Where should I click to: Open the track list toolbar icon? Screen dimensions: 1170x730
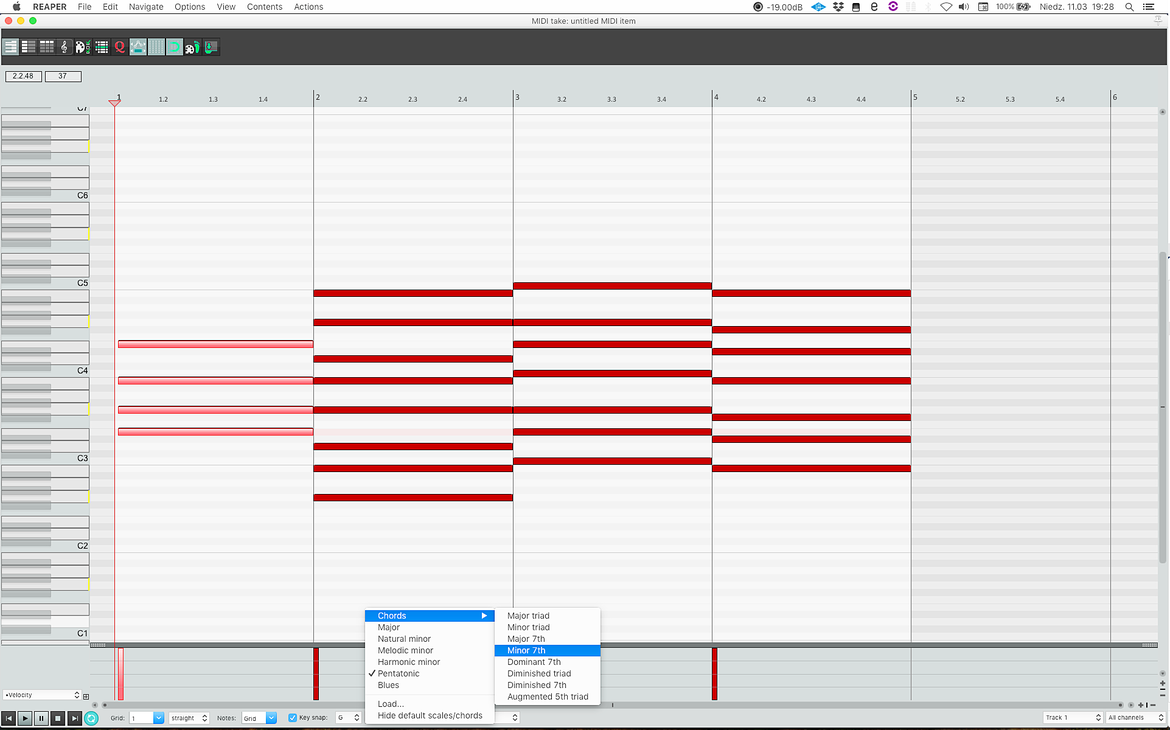point(101,47)
